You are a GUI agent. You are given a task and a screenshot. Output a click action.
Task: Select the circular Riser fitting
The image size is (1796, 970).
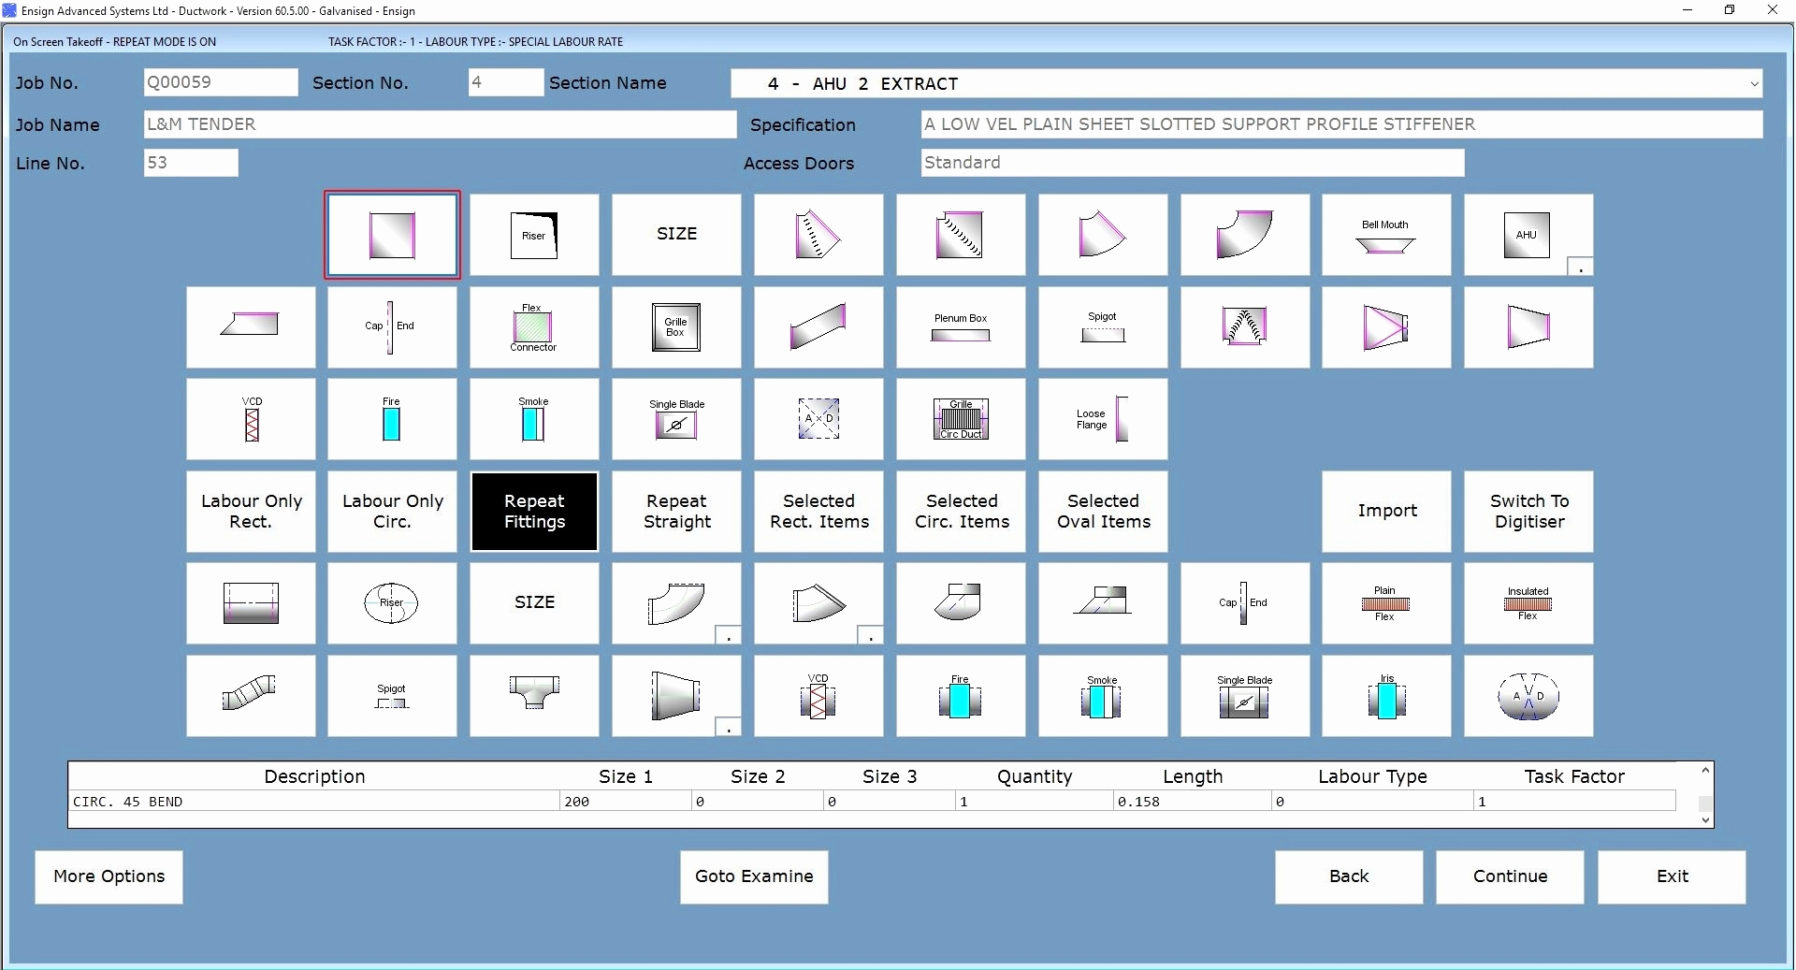coord(392,603)
